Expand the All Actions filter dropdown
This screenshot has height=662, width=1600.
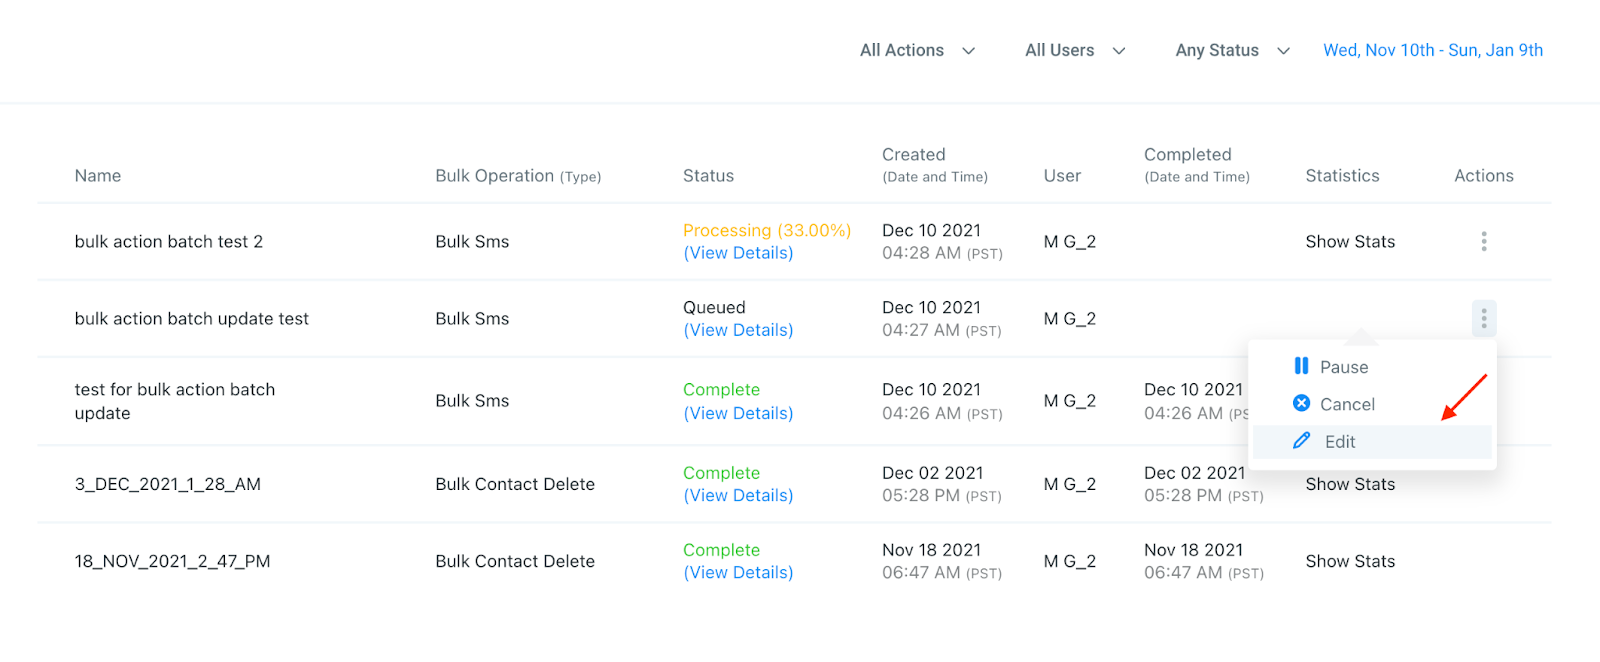(x=917, y=50)
